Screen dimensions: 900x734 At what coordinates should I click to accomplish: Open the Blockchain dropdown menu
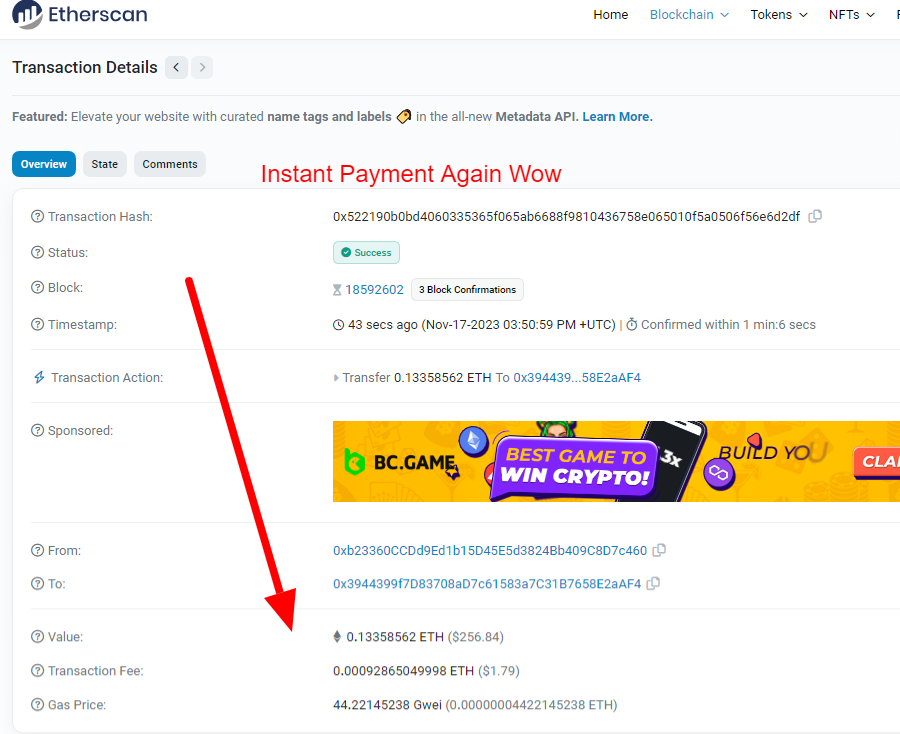point(689,14)
